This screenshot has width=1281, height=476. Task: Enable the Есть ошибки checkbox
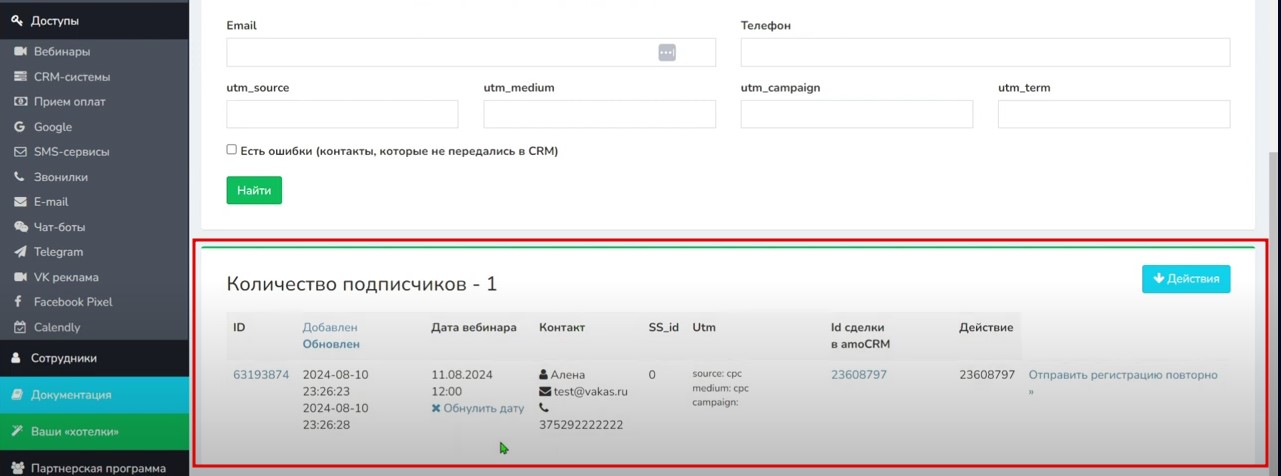point(232,150)
